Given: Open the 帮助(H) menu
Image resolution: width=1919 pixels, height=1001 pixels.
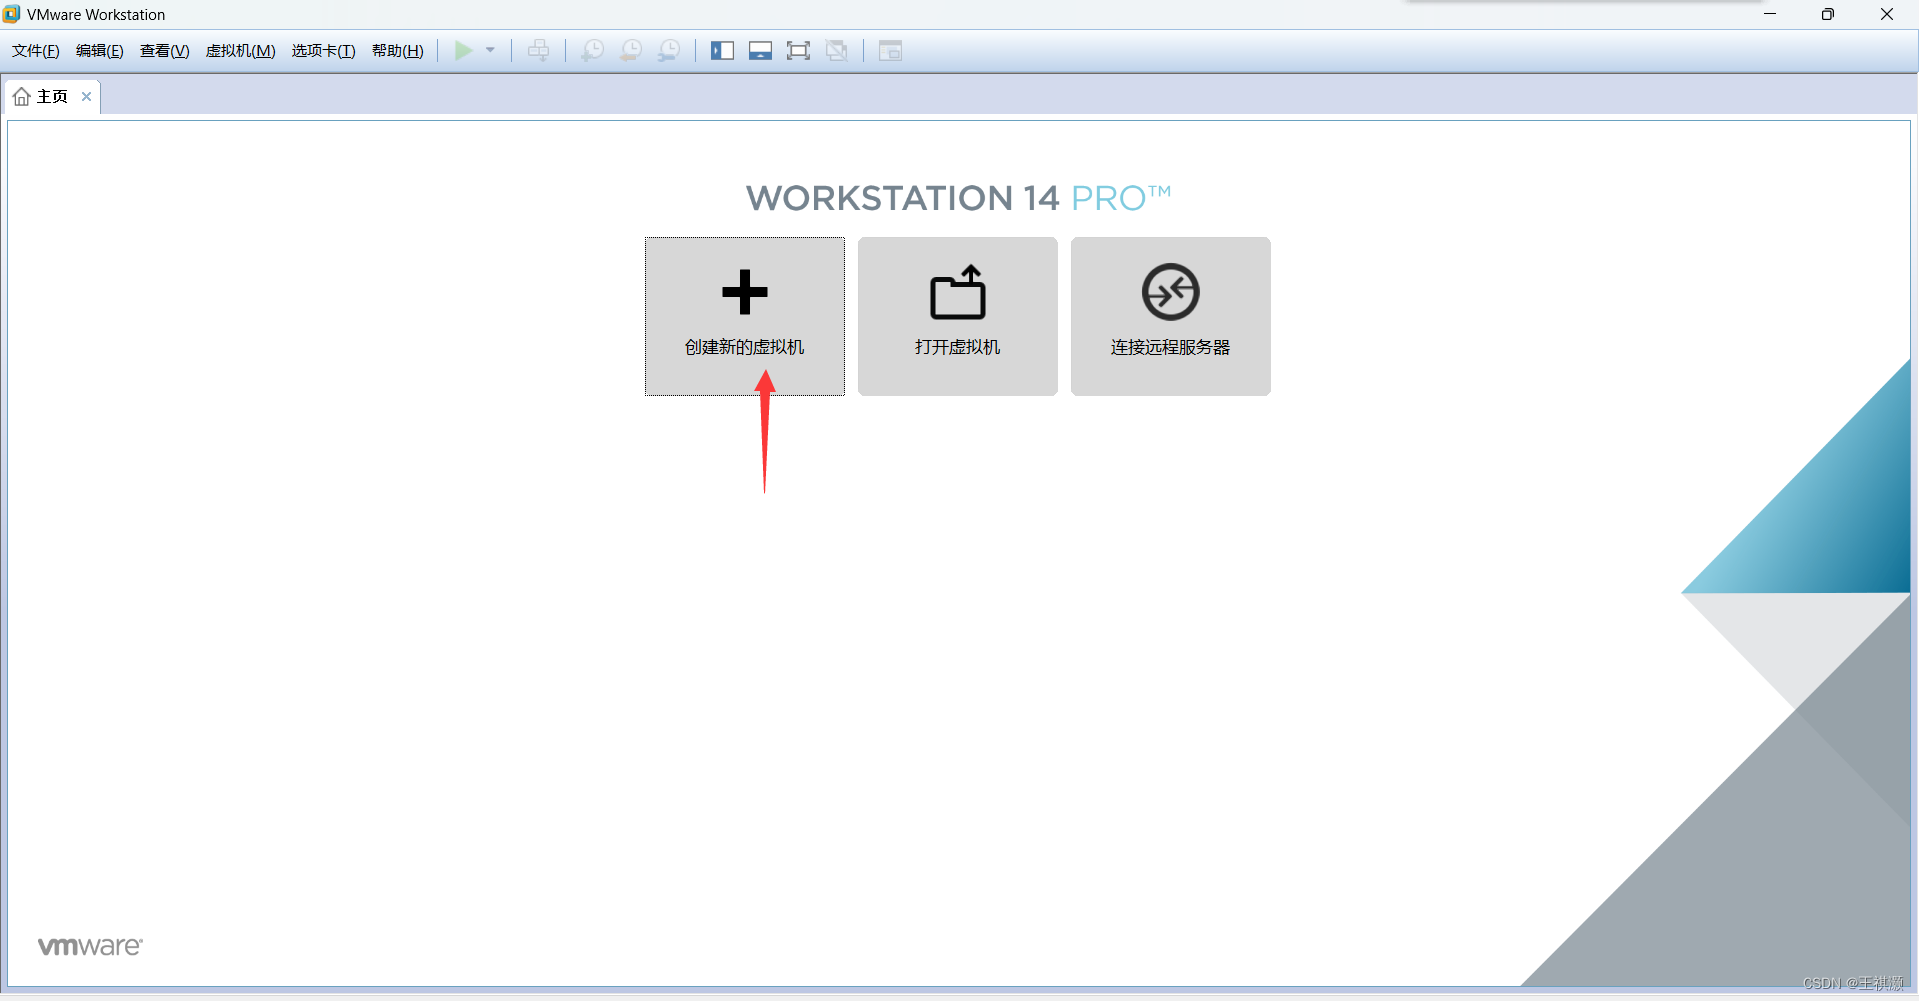Looking at the screenshot, I should pyautogui.click(x=398, y=51).
